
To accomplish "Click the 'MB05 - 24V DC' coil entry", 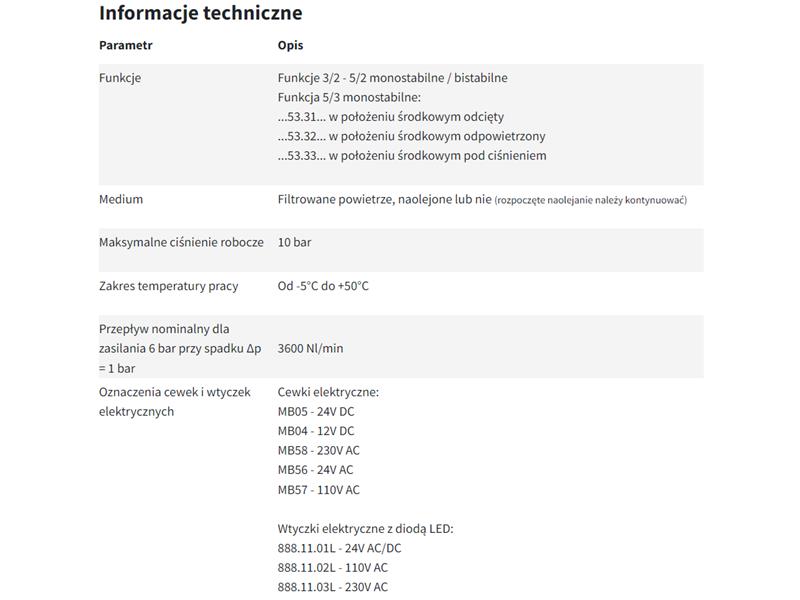I will (316, 412).
